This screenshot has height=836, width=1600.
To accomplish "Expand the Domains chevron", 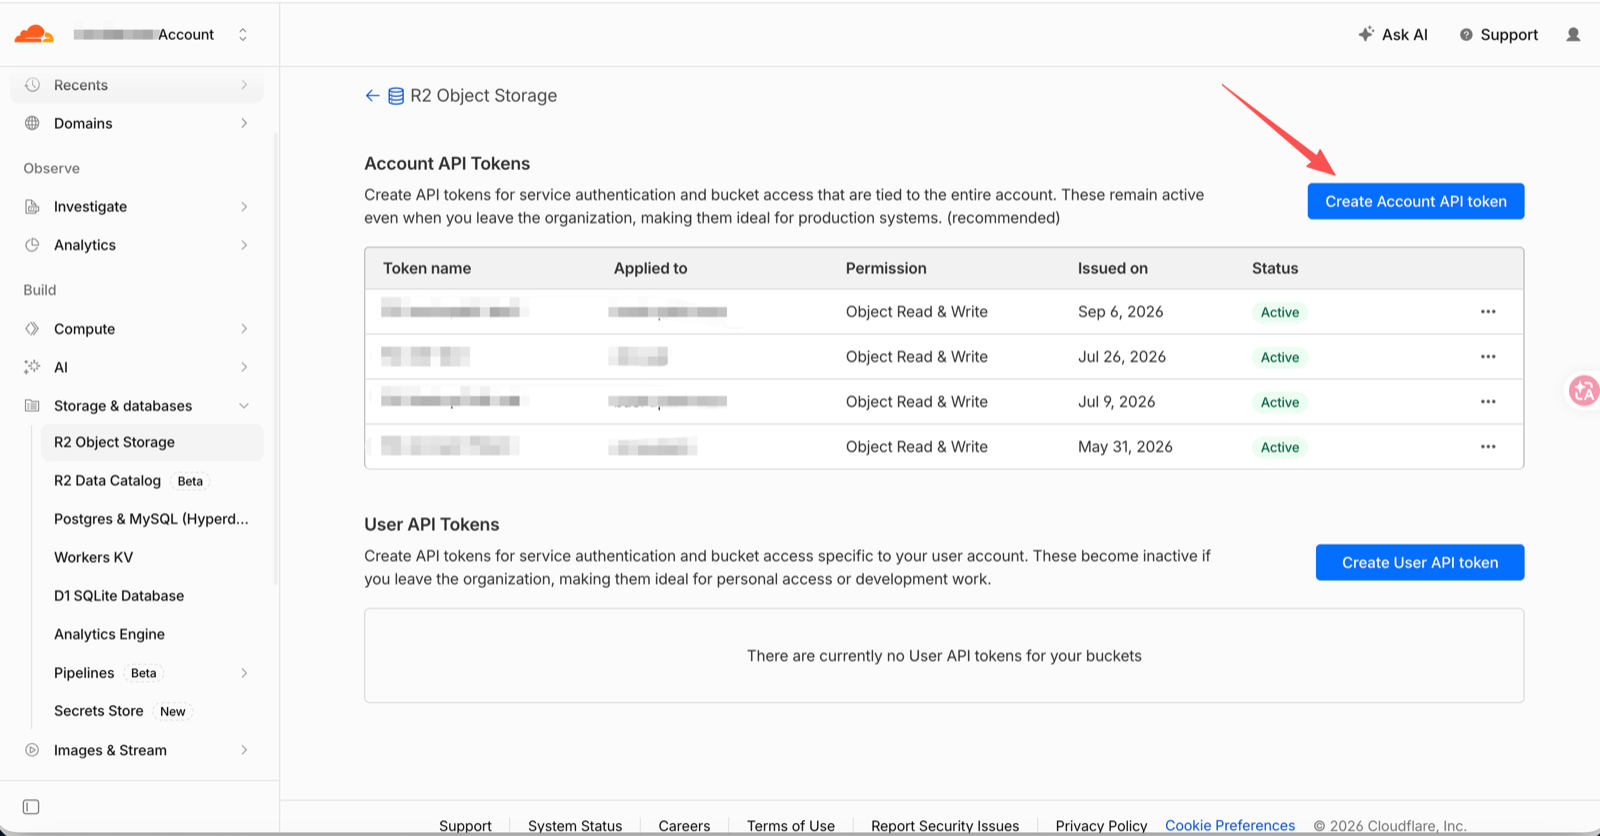I will [x=244, y=123].
